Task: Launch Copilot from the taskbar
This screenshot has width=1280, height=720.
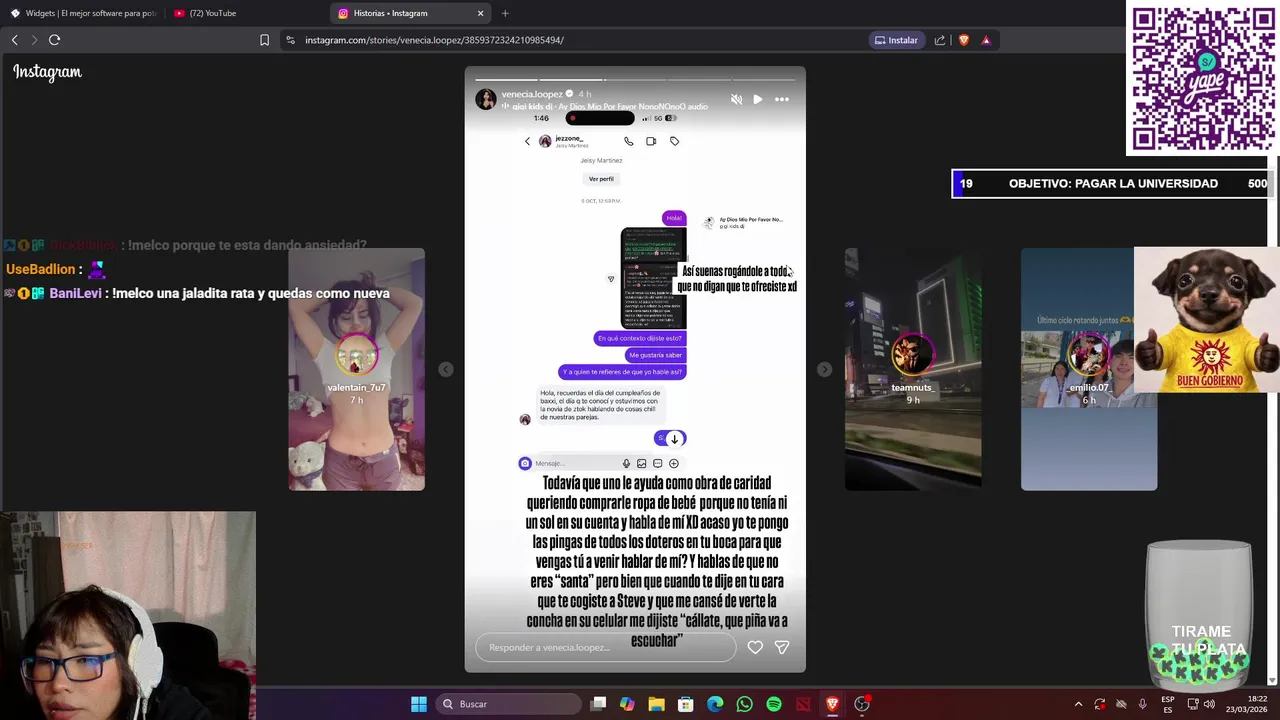Action: [627, 704]
